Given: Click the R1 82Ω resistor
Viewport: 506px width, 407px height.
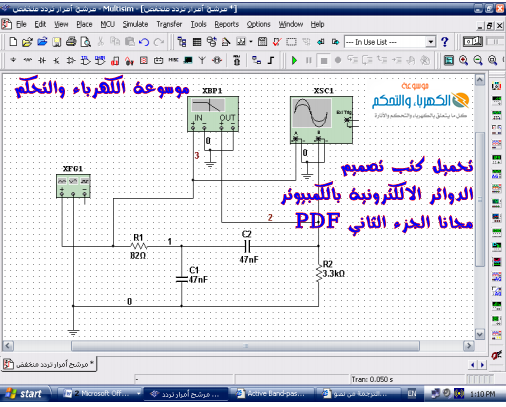Looking at the screenshot, I should point(139,246).
